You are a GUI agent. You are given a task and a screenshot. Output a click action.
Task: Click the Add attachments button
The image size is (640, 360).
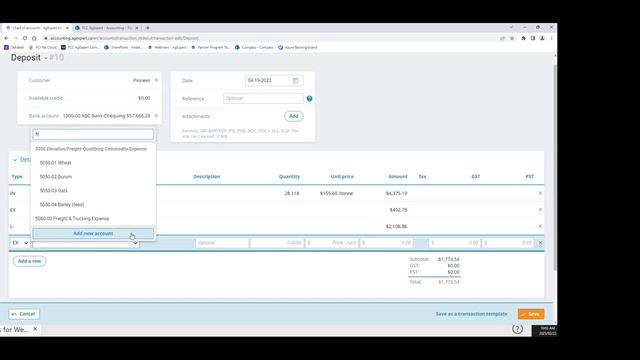[x=294, y=116]
